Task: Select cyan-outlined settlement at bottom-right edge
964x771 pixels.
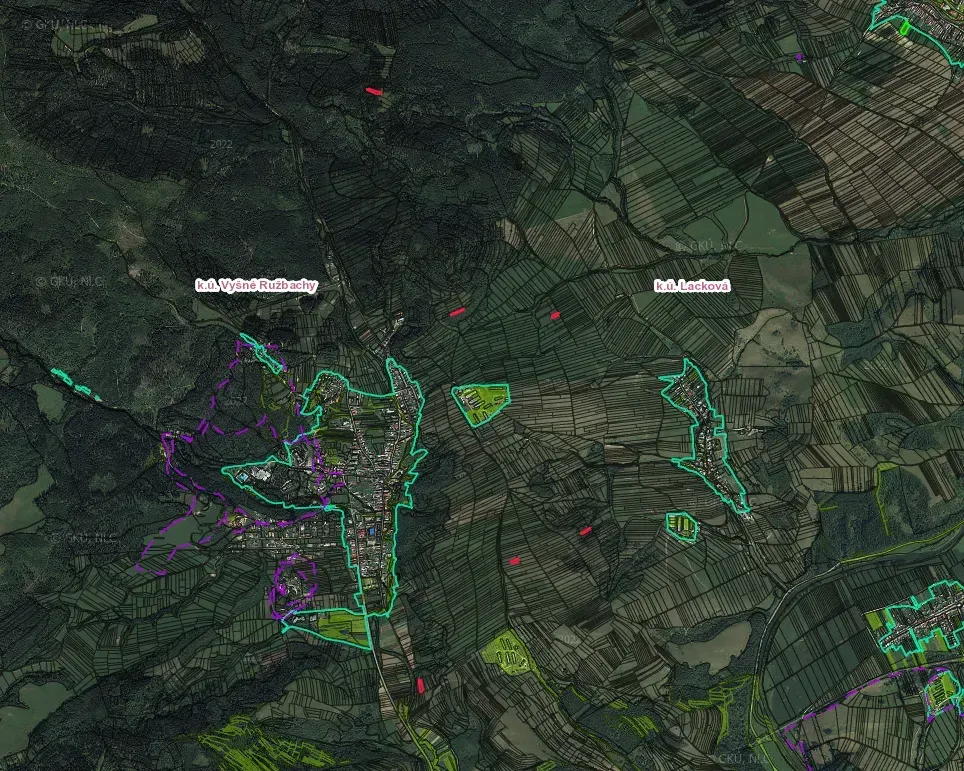Action: click(920, 618)
